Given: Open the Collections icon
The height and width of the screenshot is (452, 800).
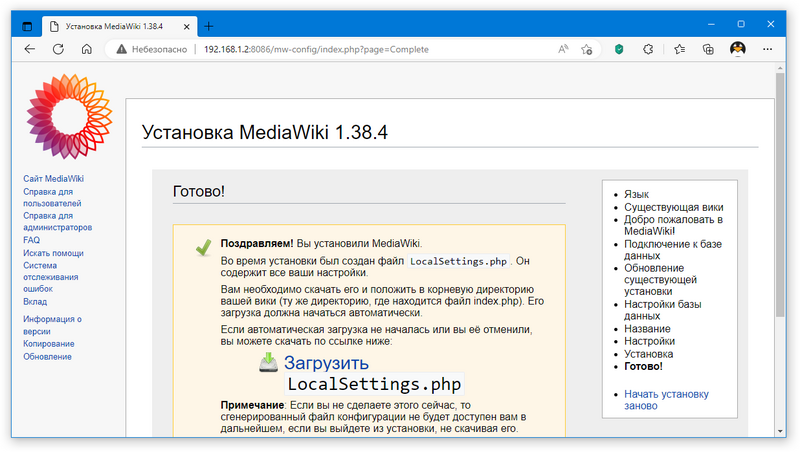Looking at the screenshot, I should tap(708, 49).
